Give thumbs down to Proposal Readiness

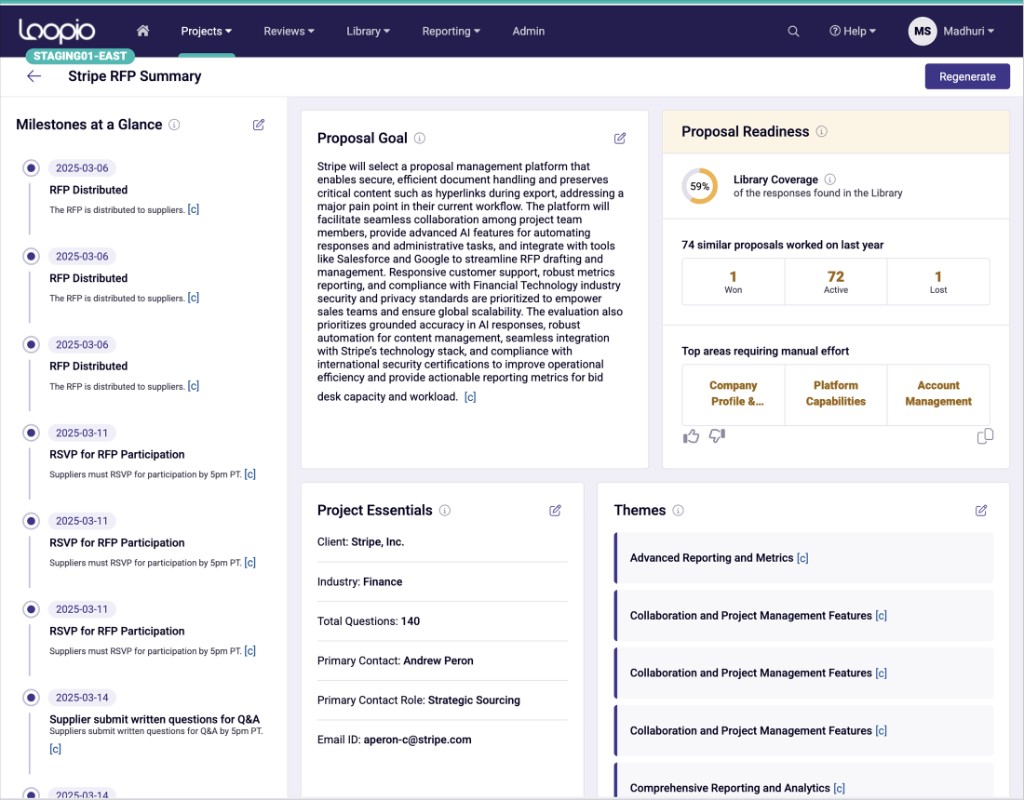[717, 436]
